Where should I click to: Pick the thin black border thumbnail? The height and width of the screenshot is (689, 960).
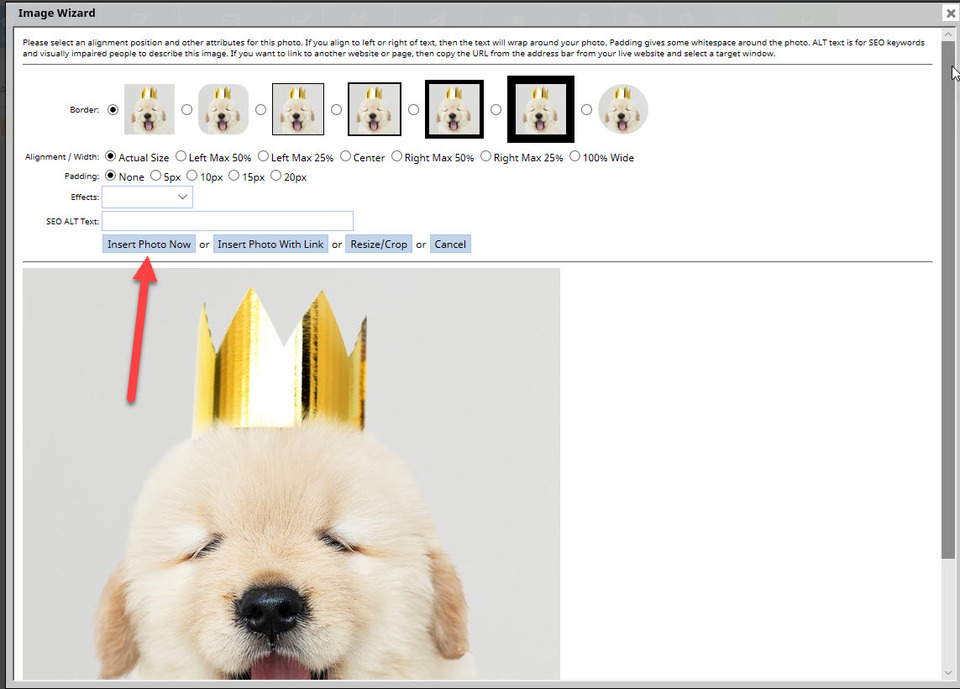[x=298, y=109]
